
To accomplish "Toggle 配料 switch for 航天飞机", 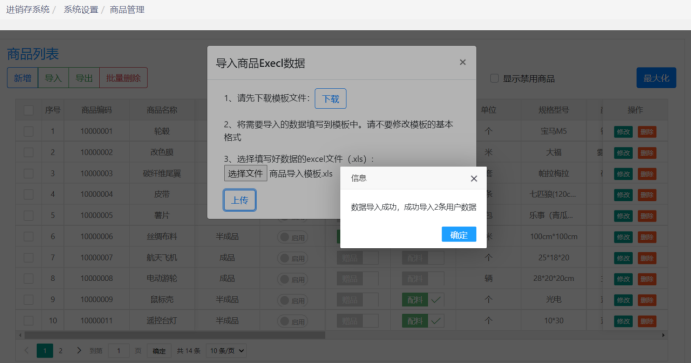I will [x=423, y=258].
